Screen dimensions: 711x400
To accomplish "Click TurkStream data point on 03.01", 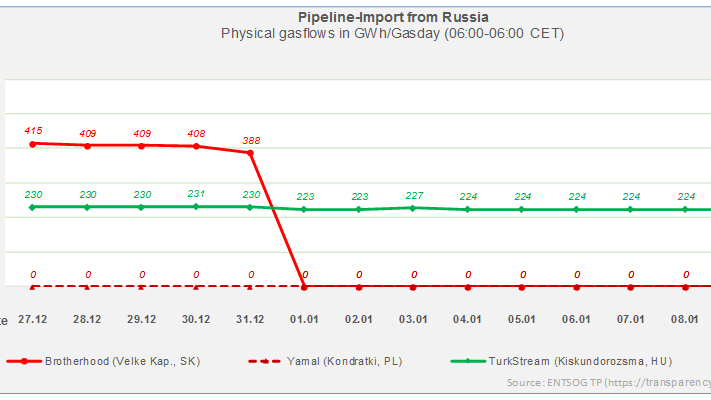I will point(413,207).
